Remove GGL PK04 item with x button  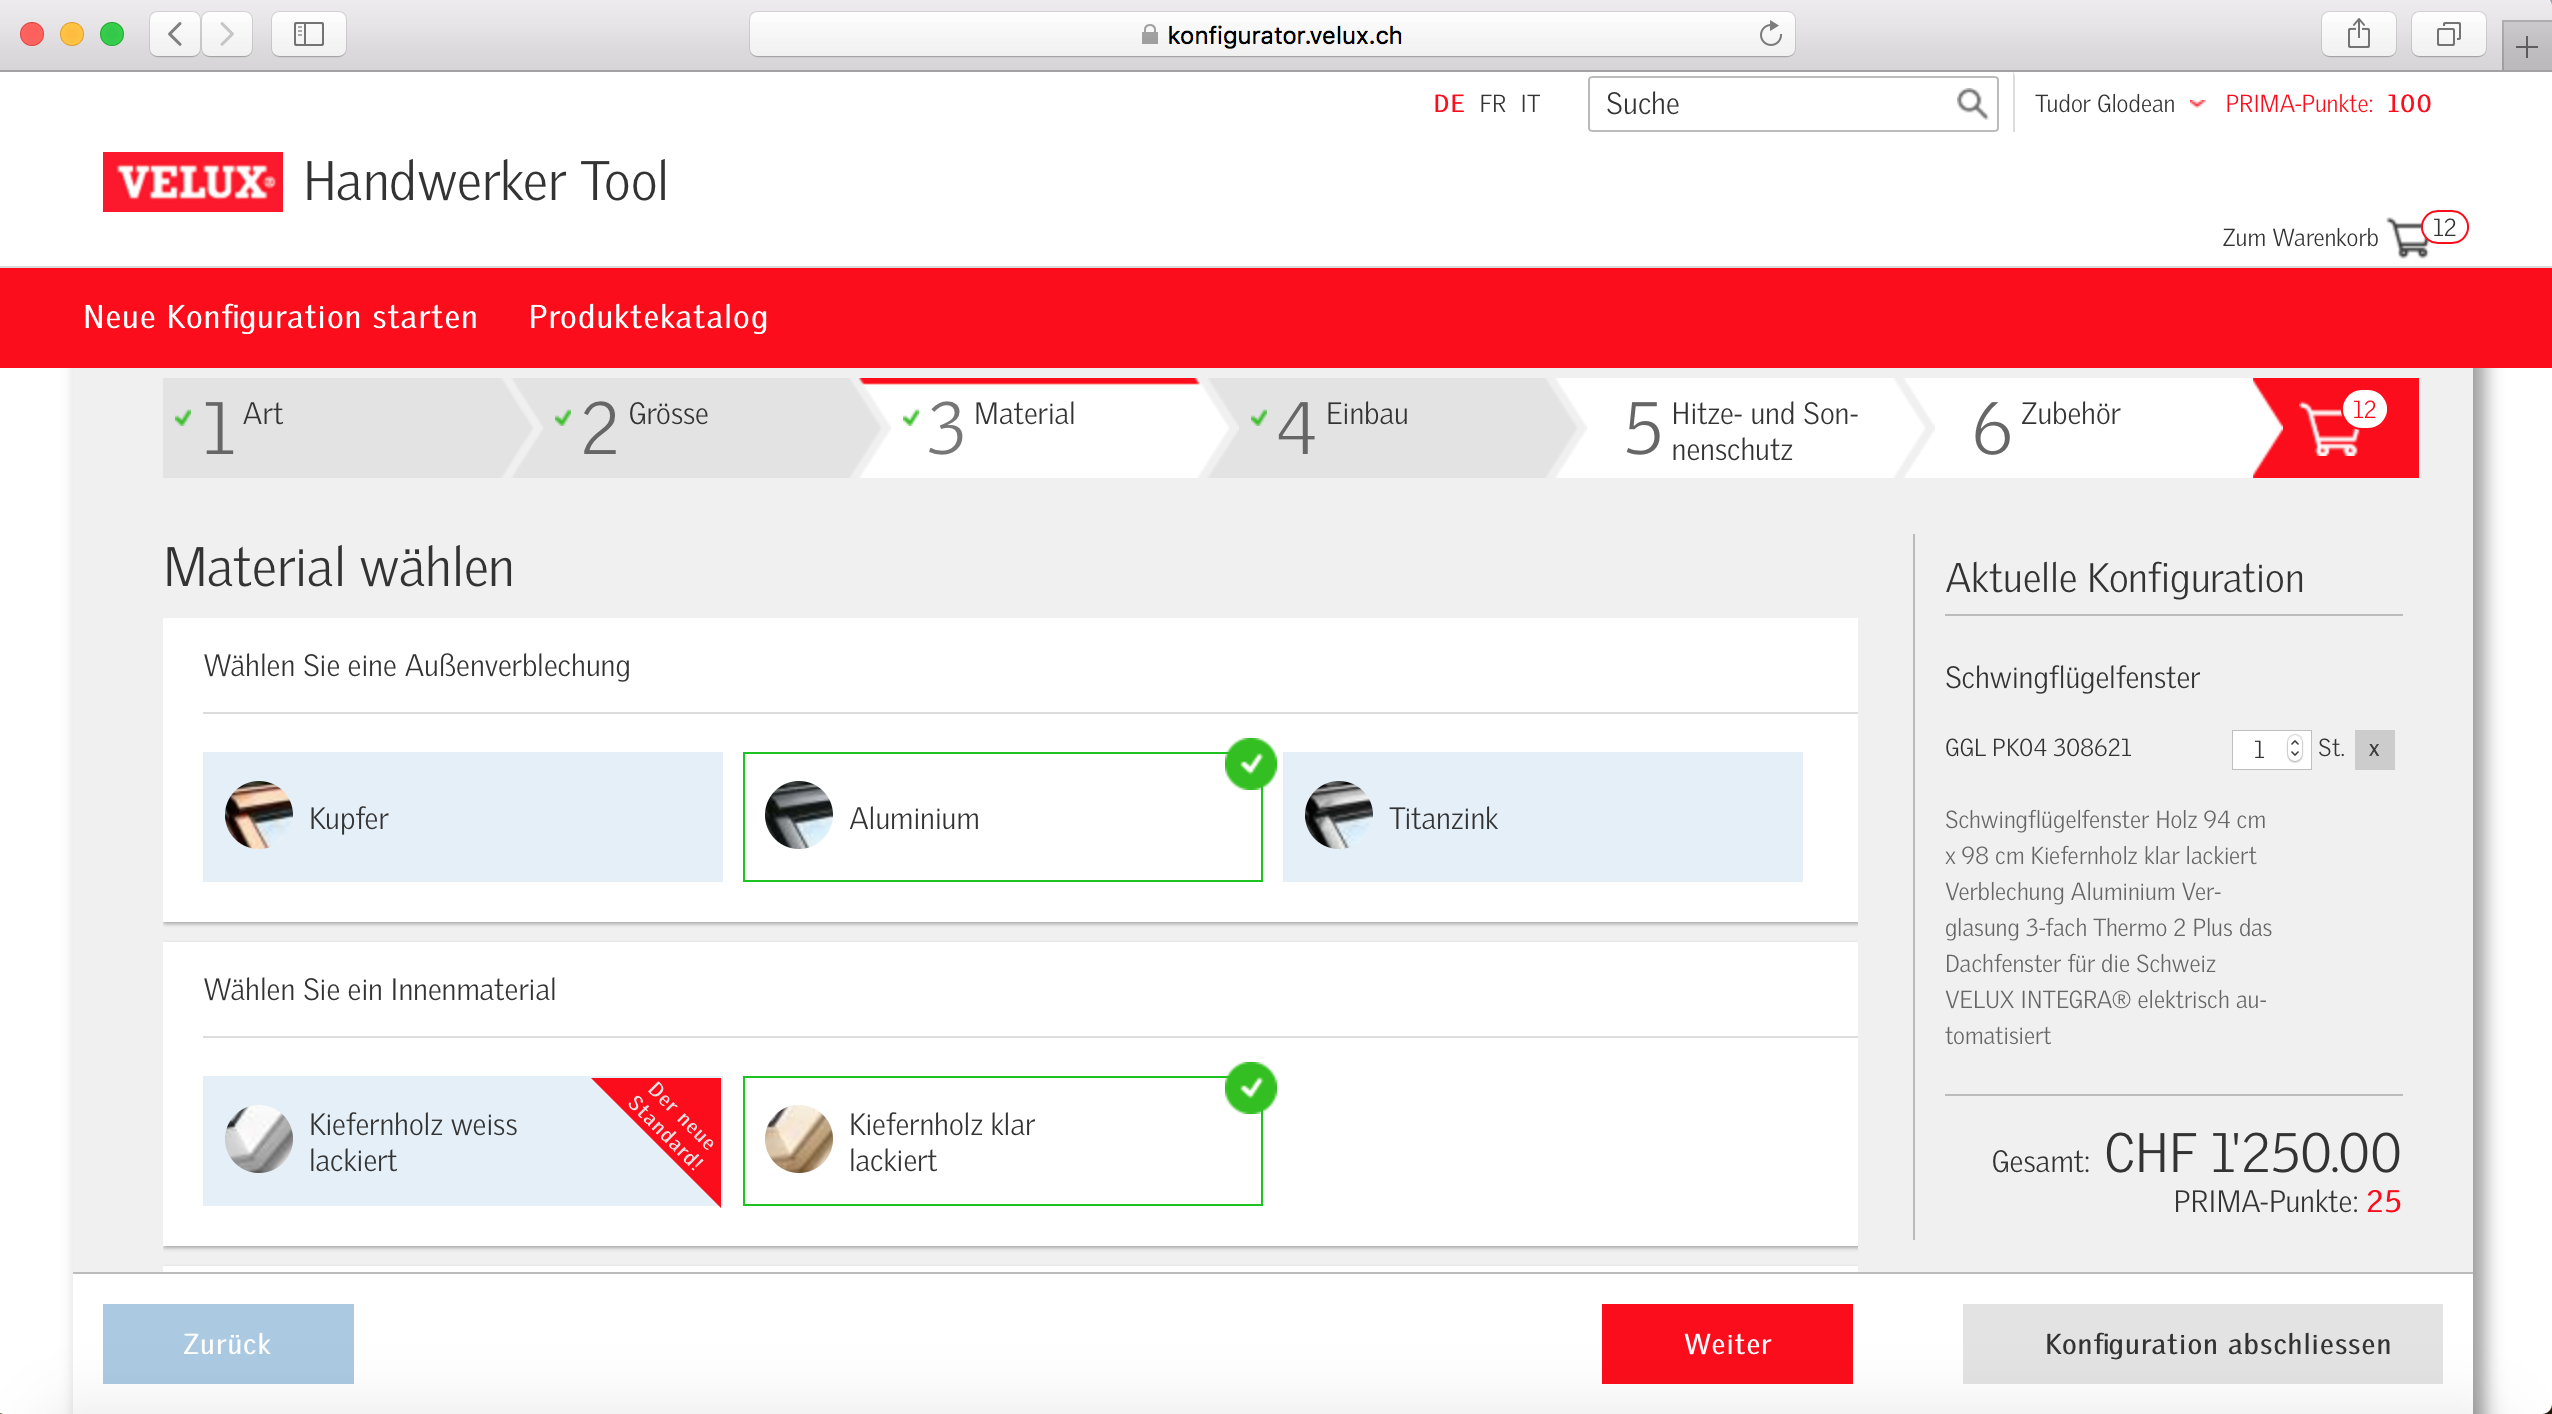tap(2374, 749)
